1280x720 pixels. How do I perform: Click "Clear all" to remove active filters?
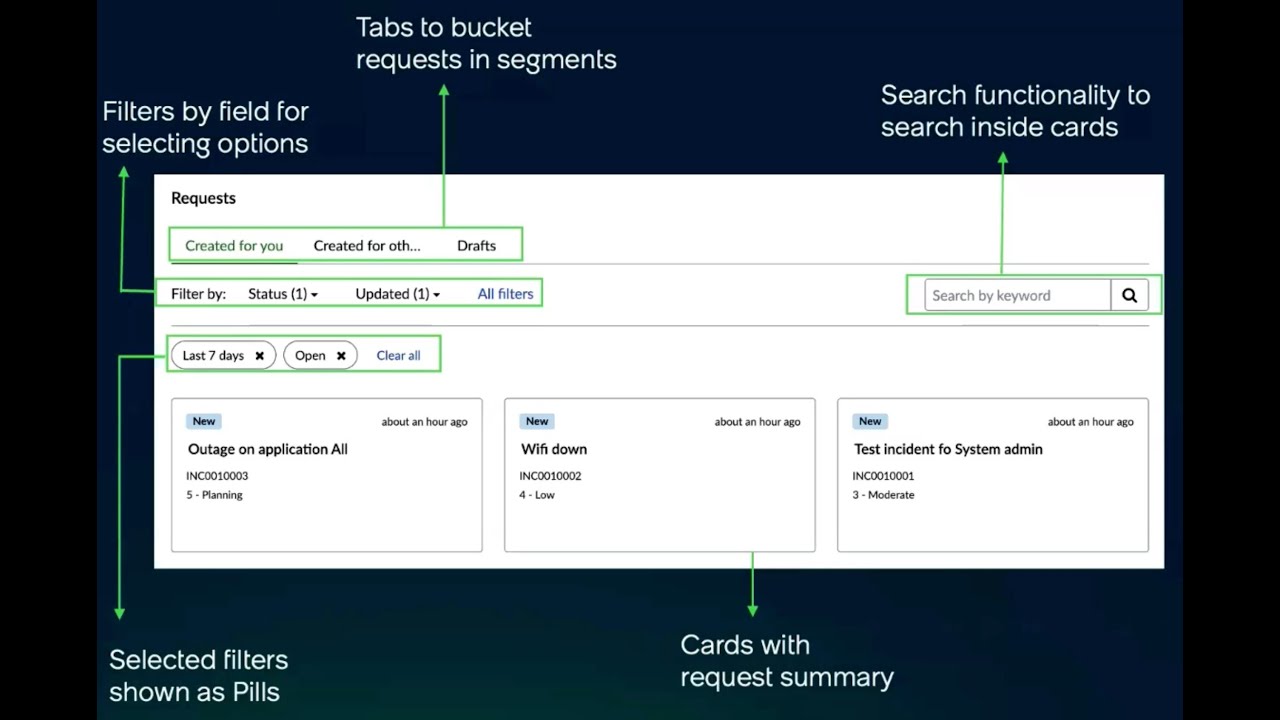pos(398,355)
